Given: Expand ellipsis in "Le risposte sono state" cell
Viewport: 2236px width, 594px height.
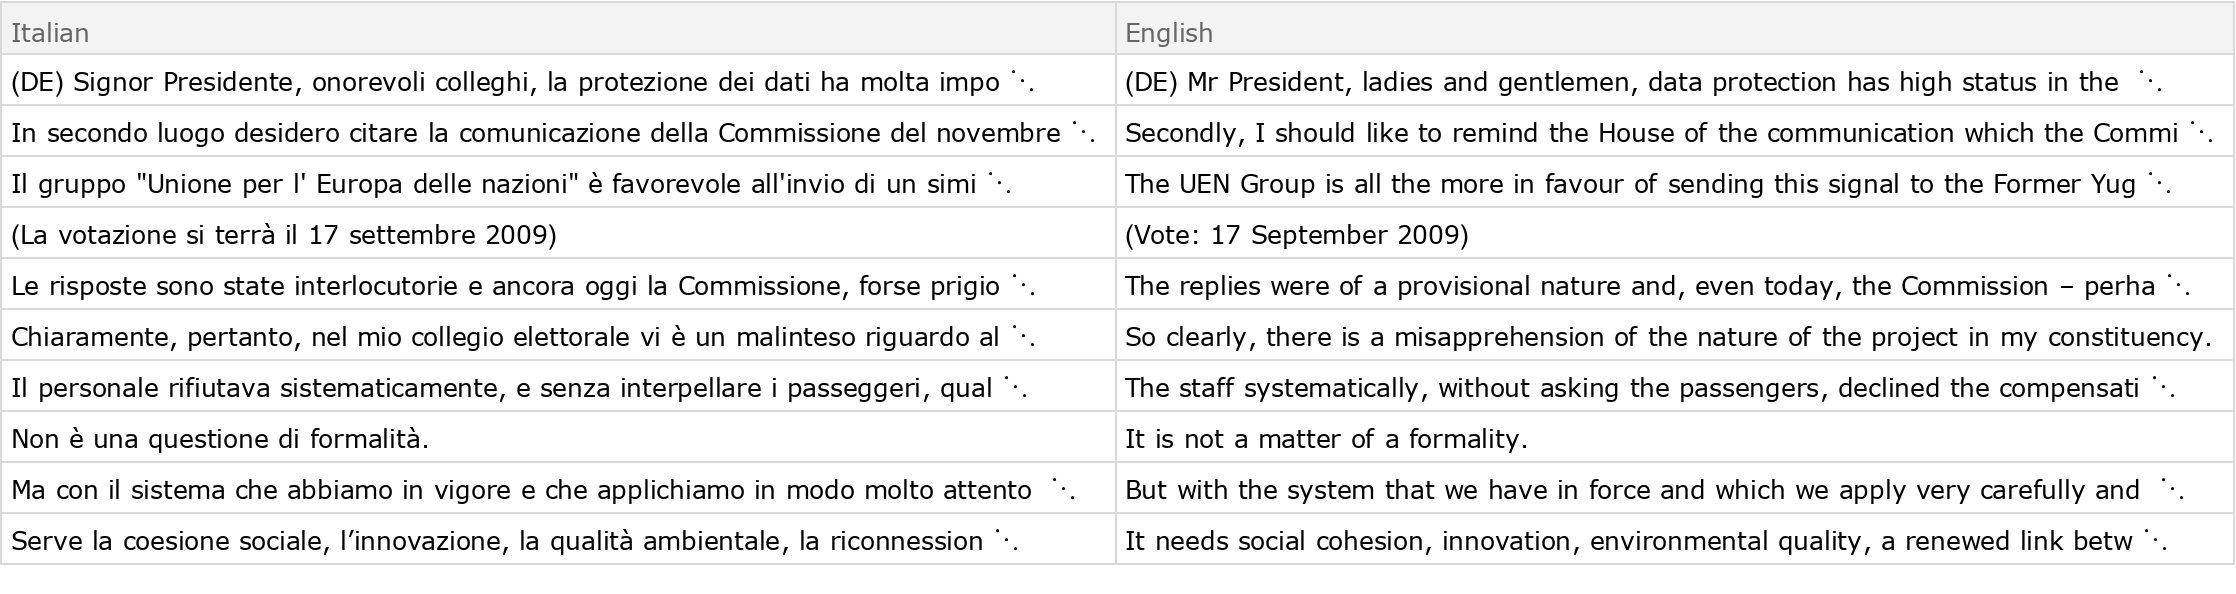Looking at the screenshot, I should 1022,286.
